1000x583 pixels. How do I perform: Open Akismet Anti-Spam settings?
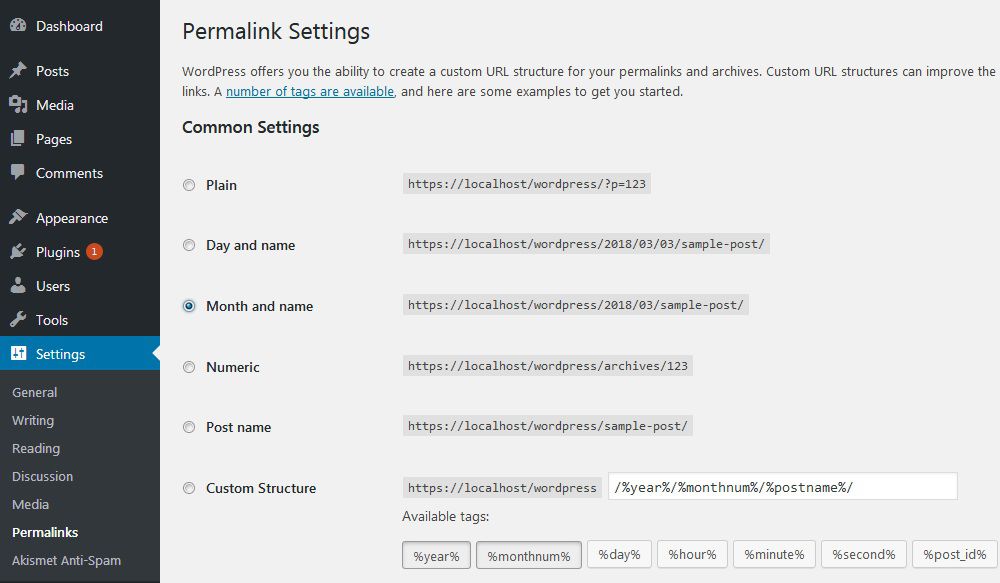click(66, 561)
